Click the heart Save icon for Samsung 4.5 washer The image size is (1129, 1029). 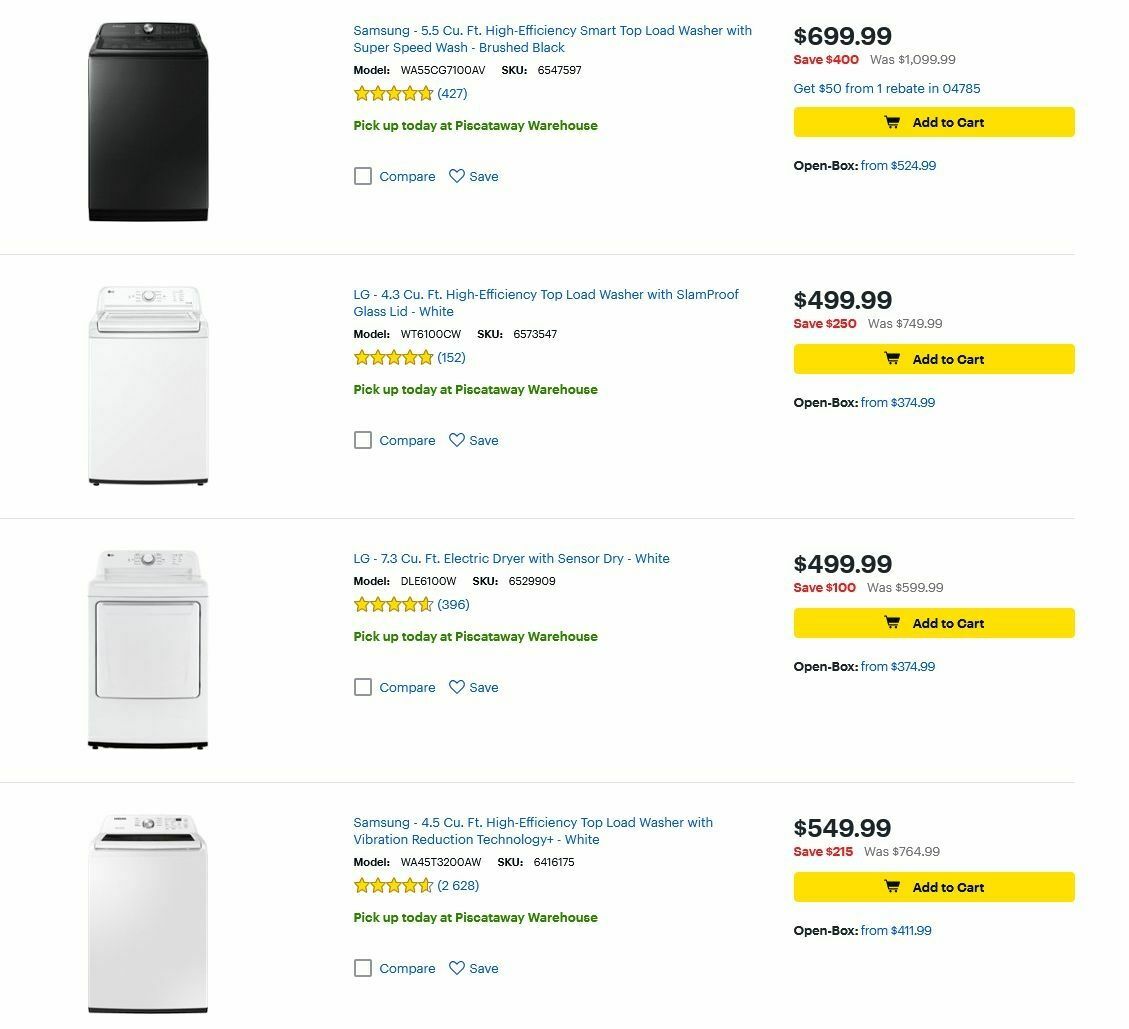458,968
